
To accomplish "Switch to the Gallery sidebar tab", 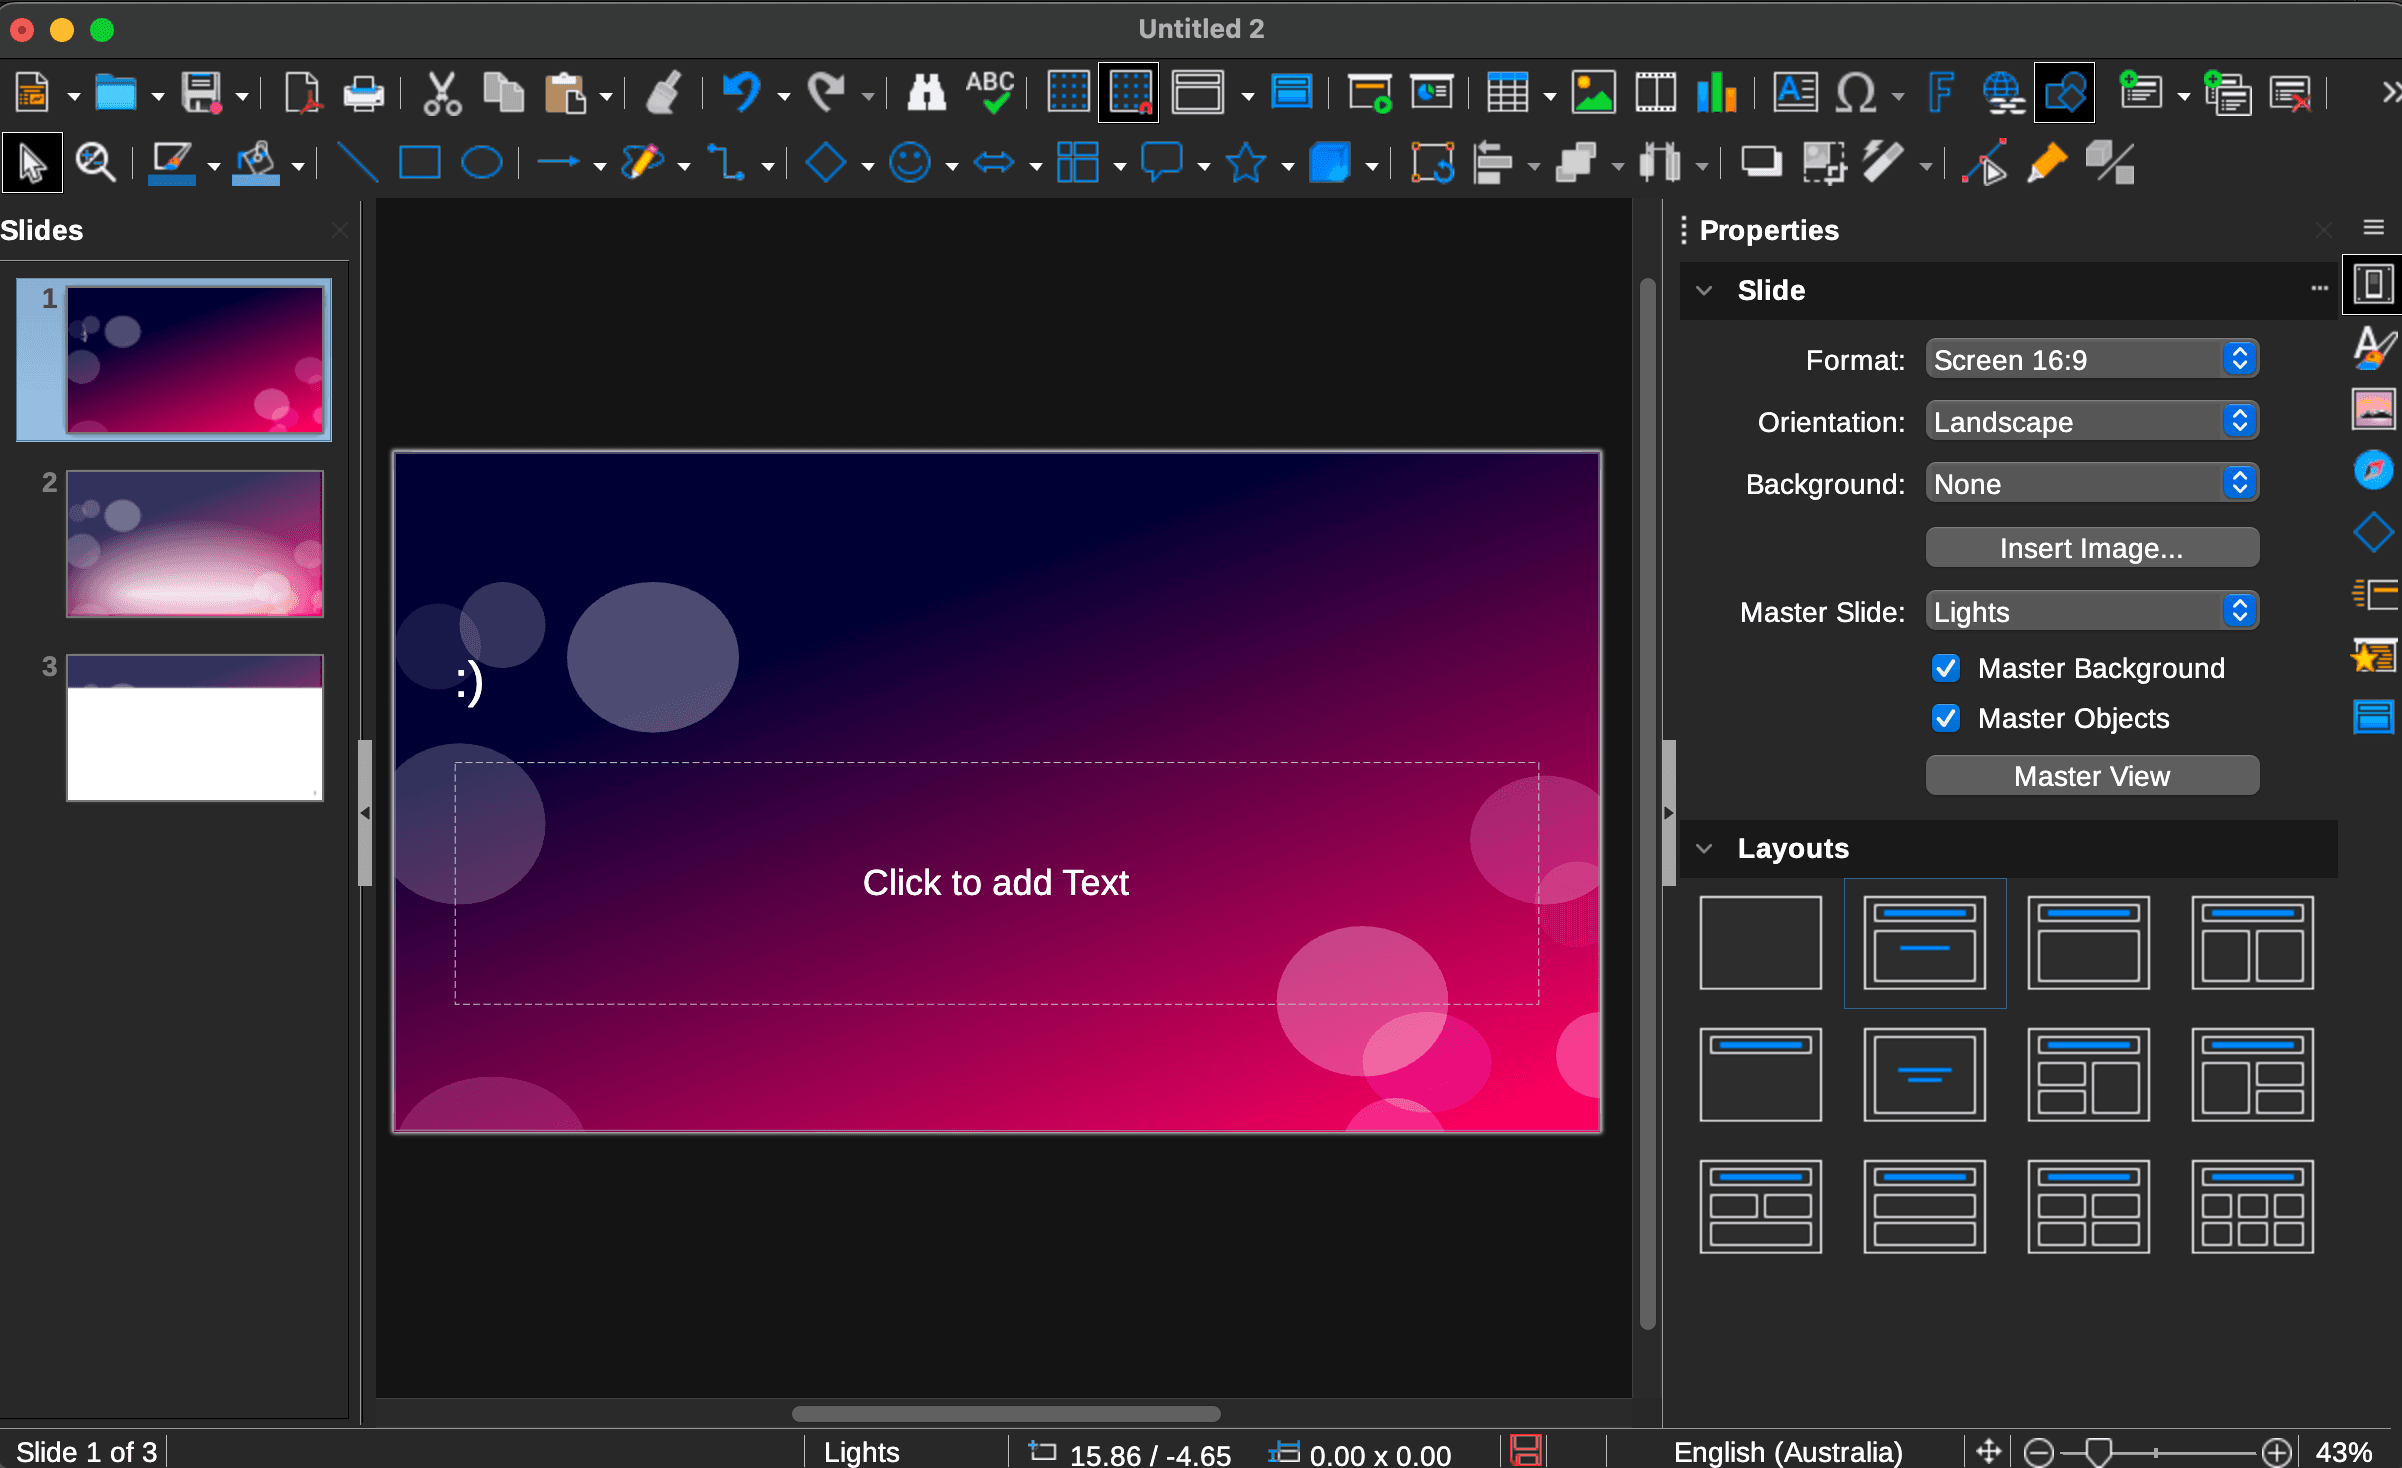I will click(2373, 409).
